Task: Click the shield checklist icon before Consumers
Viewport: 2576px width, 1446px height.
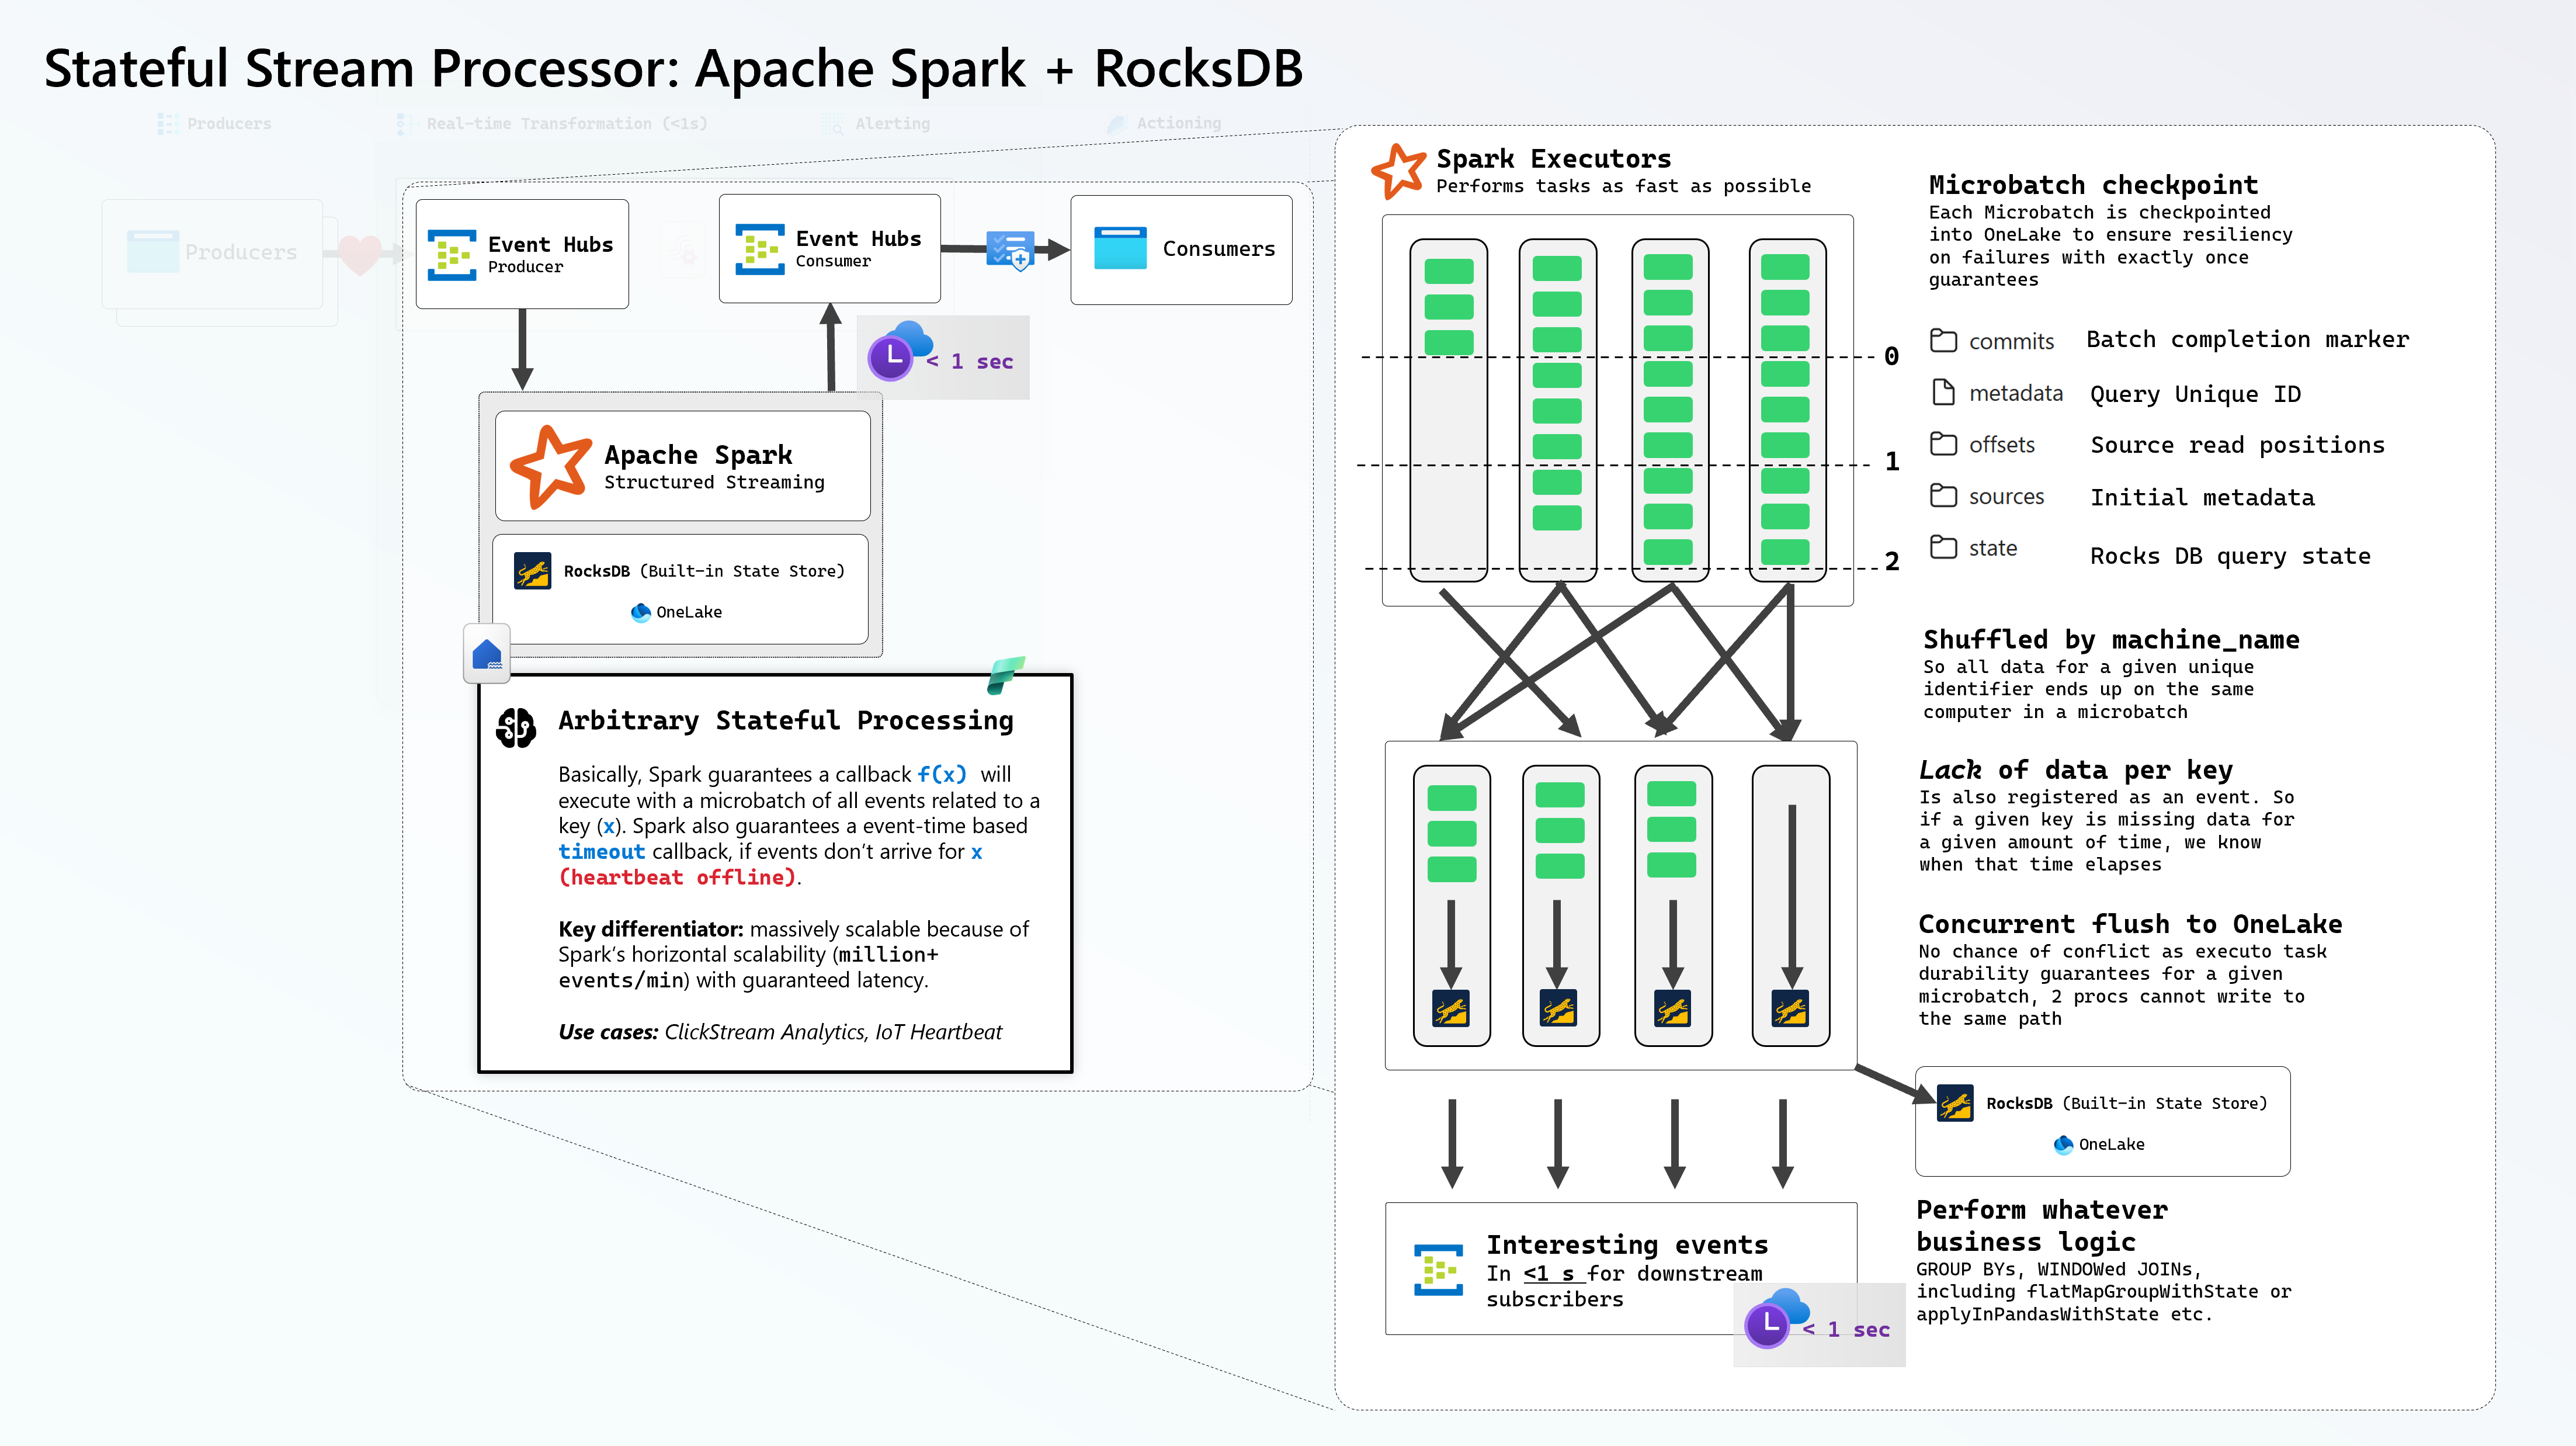Action: 1010,250
